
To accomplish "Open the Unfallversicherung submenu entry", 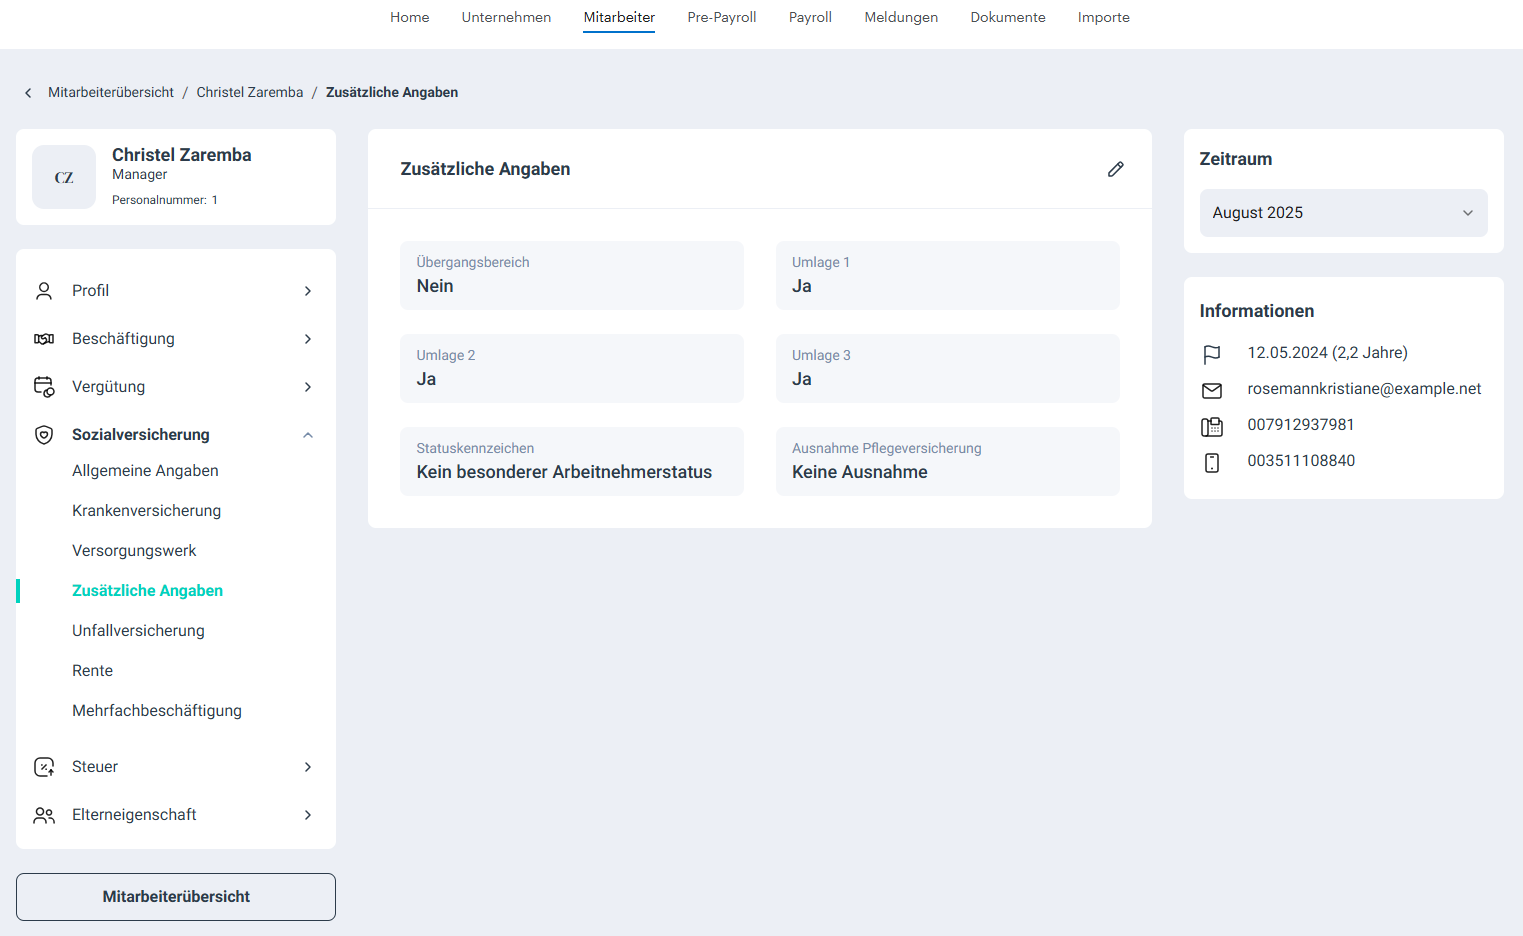I will (x=138, y=631).
